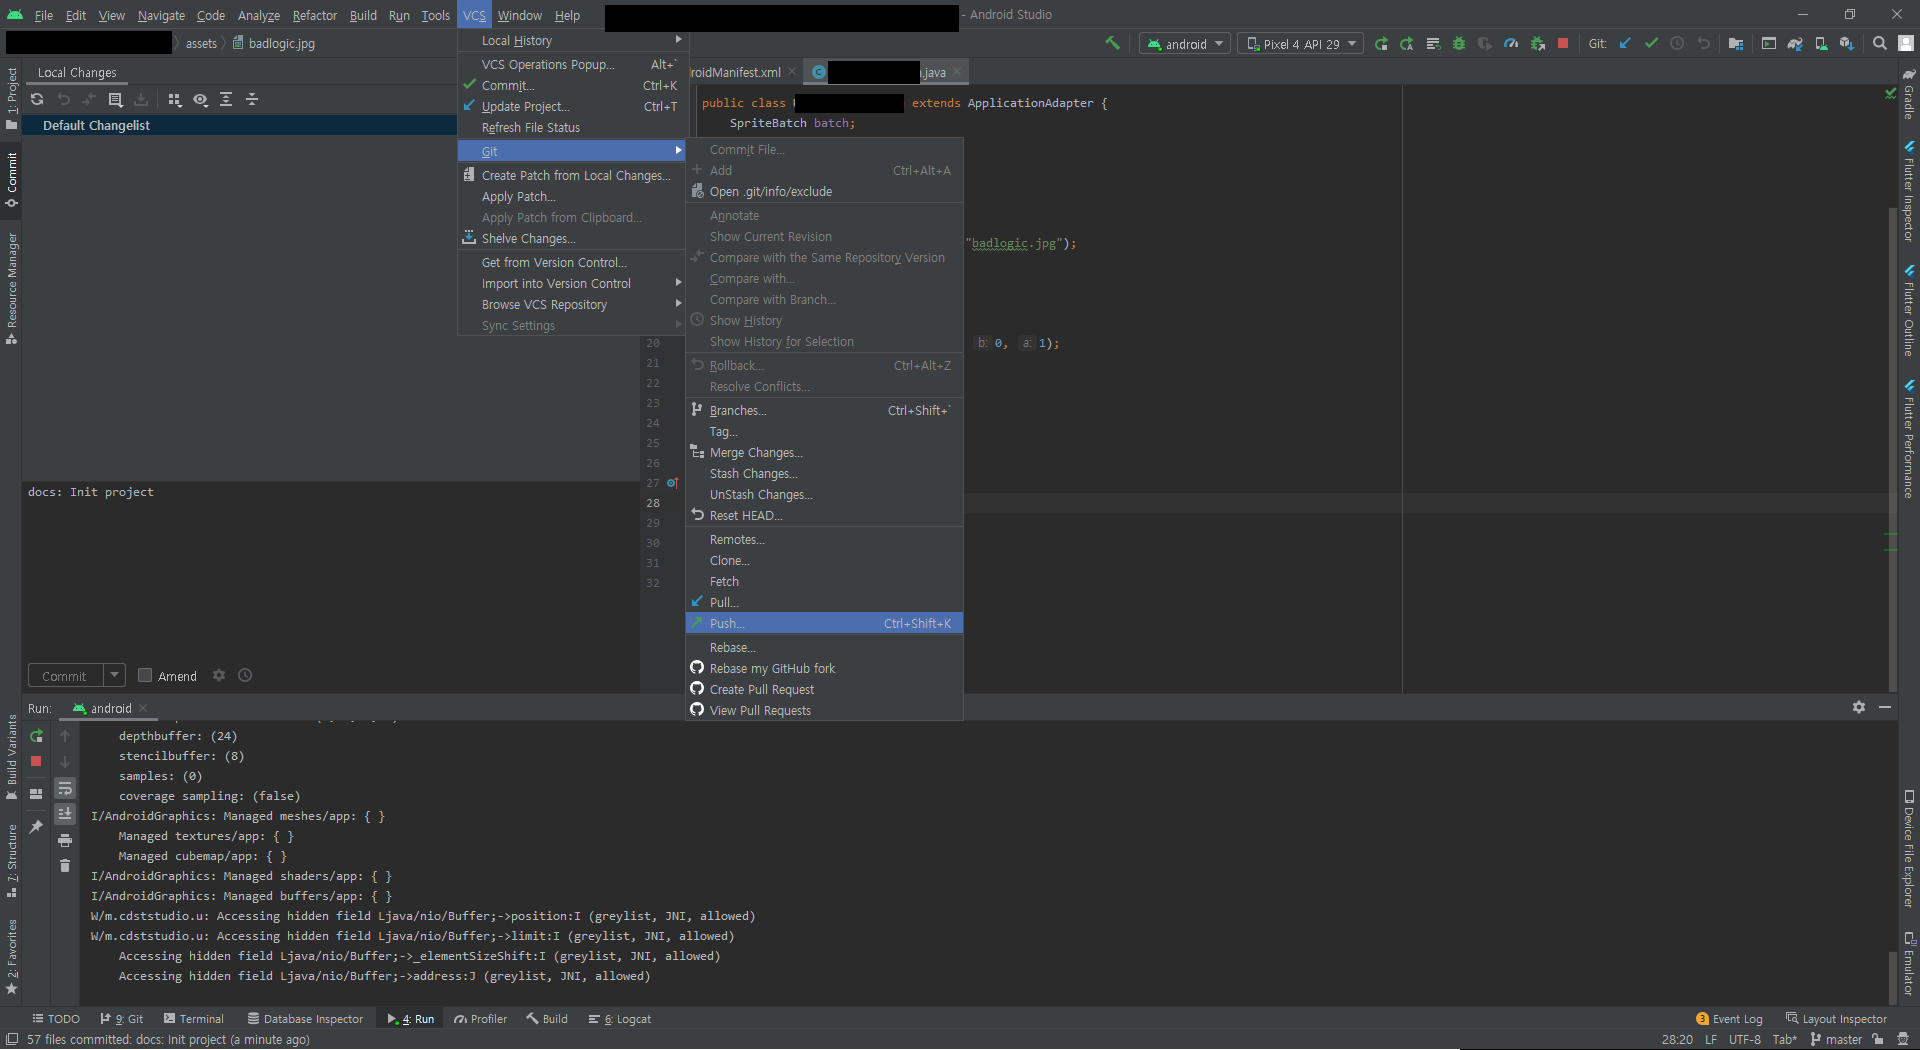The image size is (1920, 1050).
Task: Click Expand All in Local Changes toolbar
Action: 226,99
